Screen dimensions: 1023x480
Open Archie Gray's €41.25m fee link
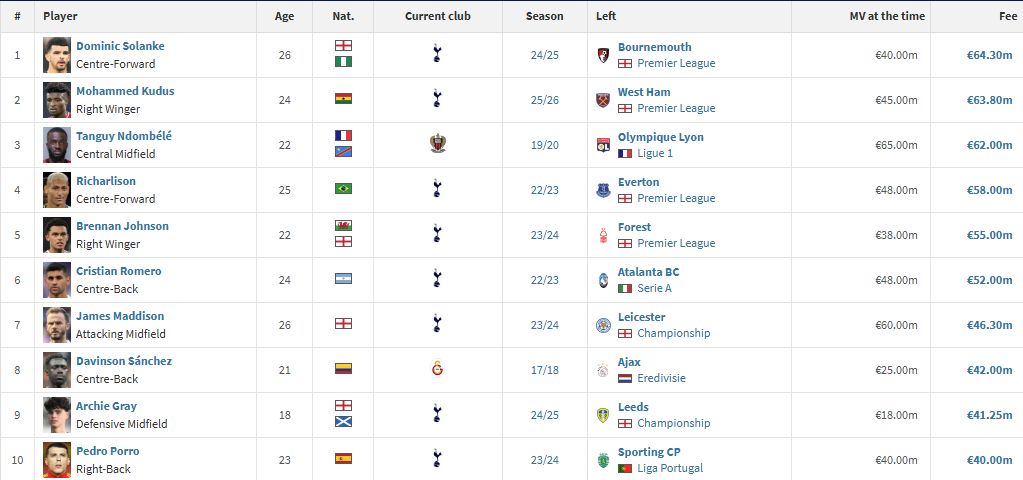[989, 415]
